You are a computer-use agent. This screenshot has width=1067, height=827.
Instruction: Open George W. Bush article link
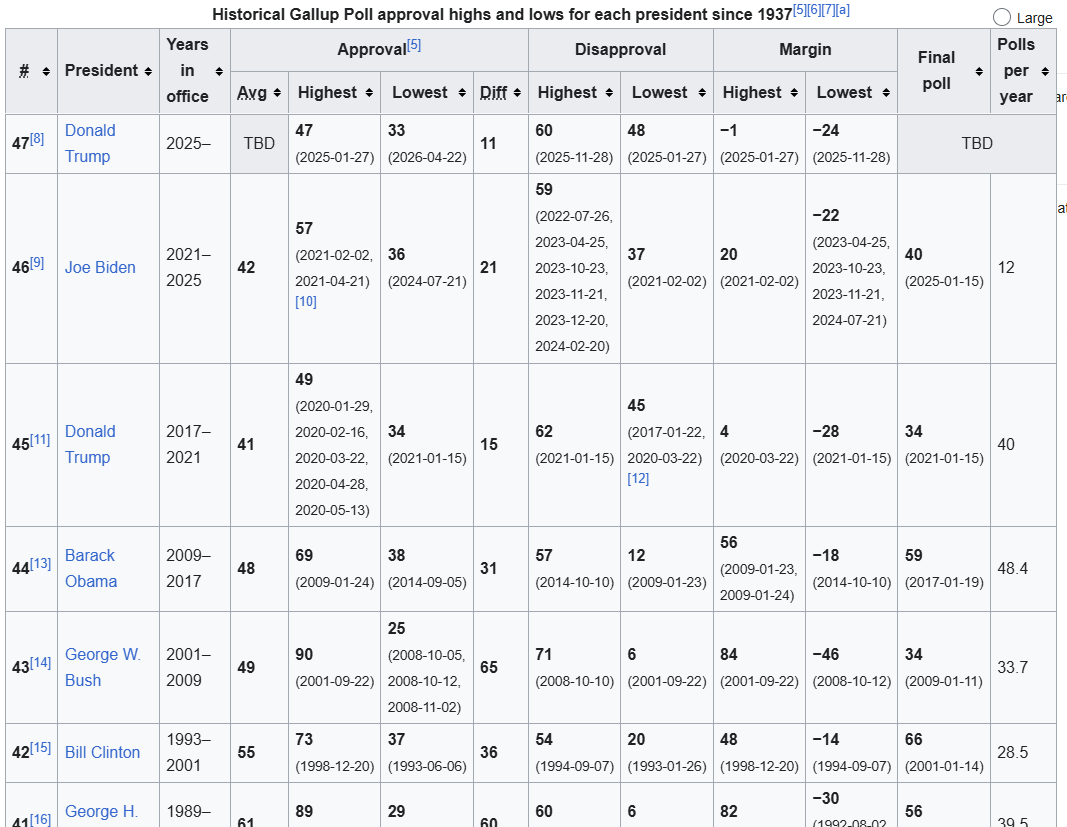click(x=102, y=667)
